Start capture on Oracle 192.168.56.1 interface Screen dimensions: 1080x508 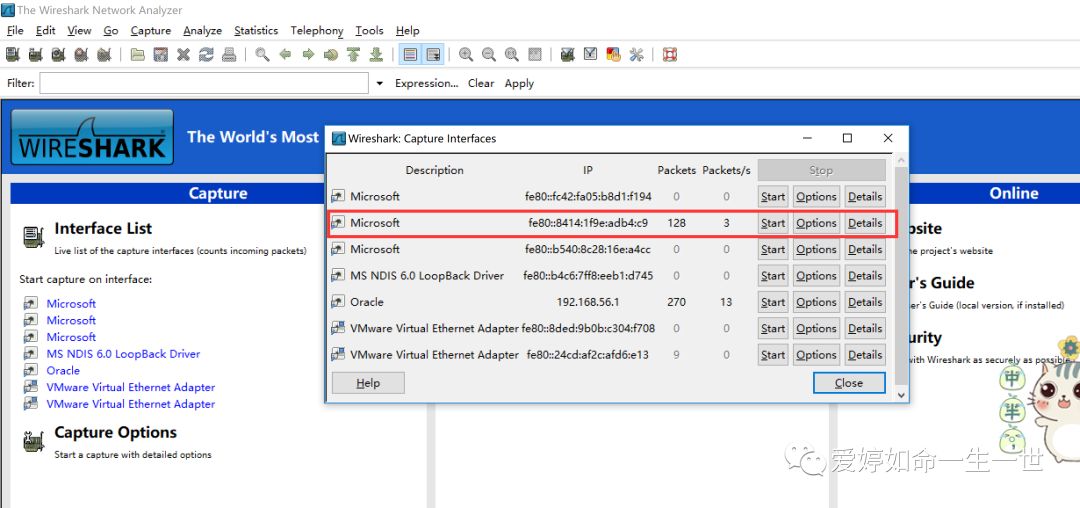click(x=773, y=302)
